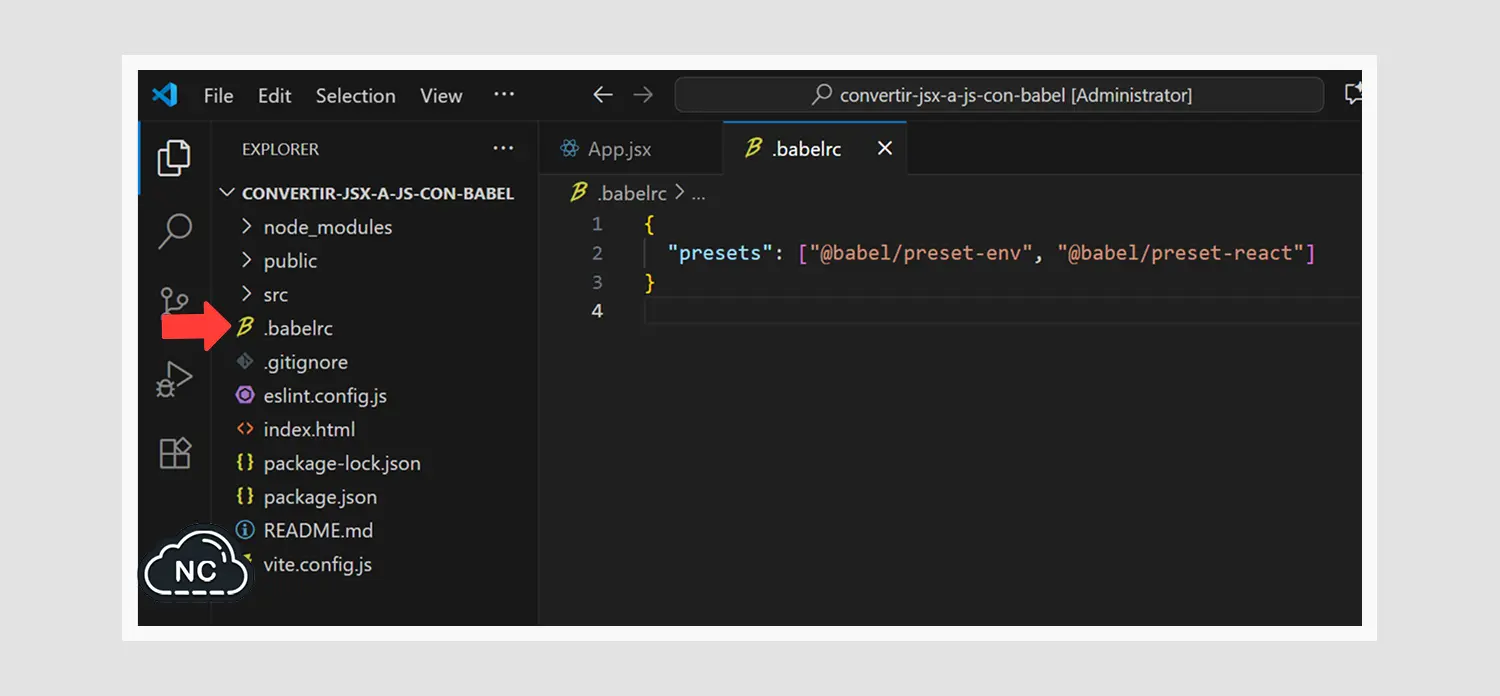Open package.json in the file tree

pos(319,497)
